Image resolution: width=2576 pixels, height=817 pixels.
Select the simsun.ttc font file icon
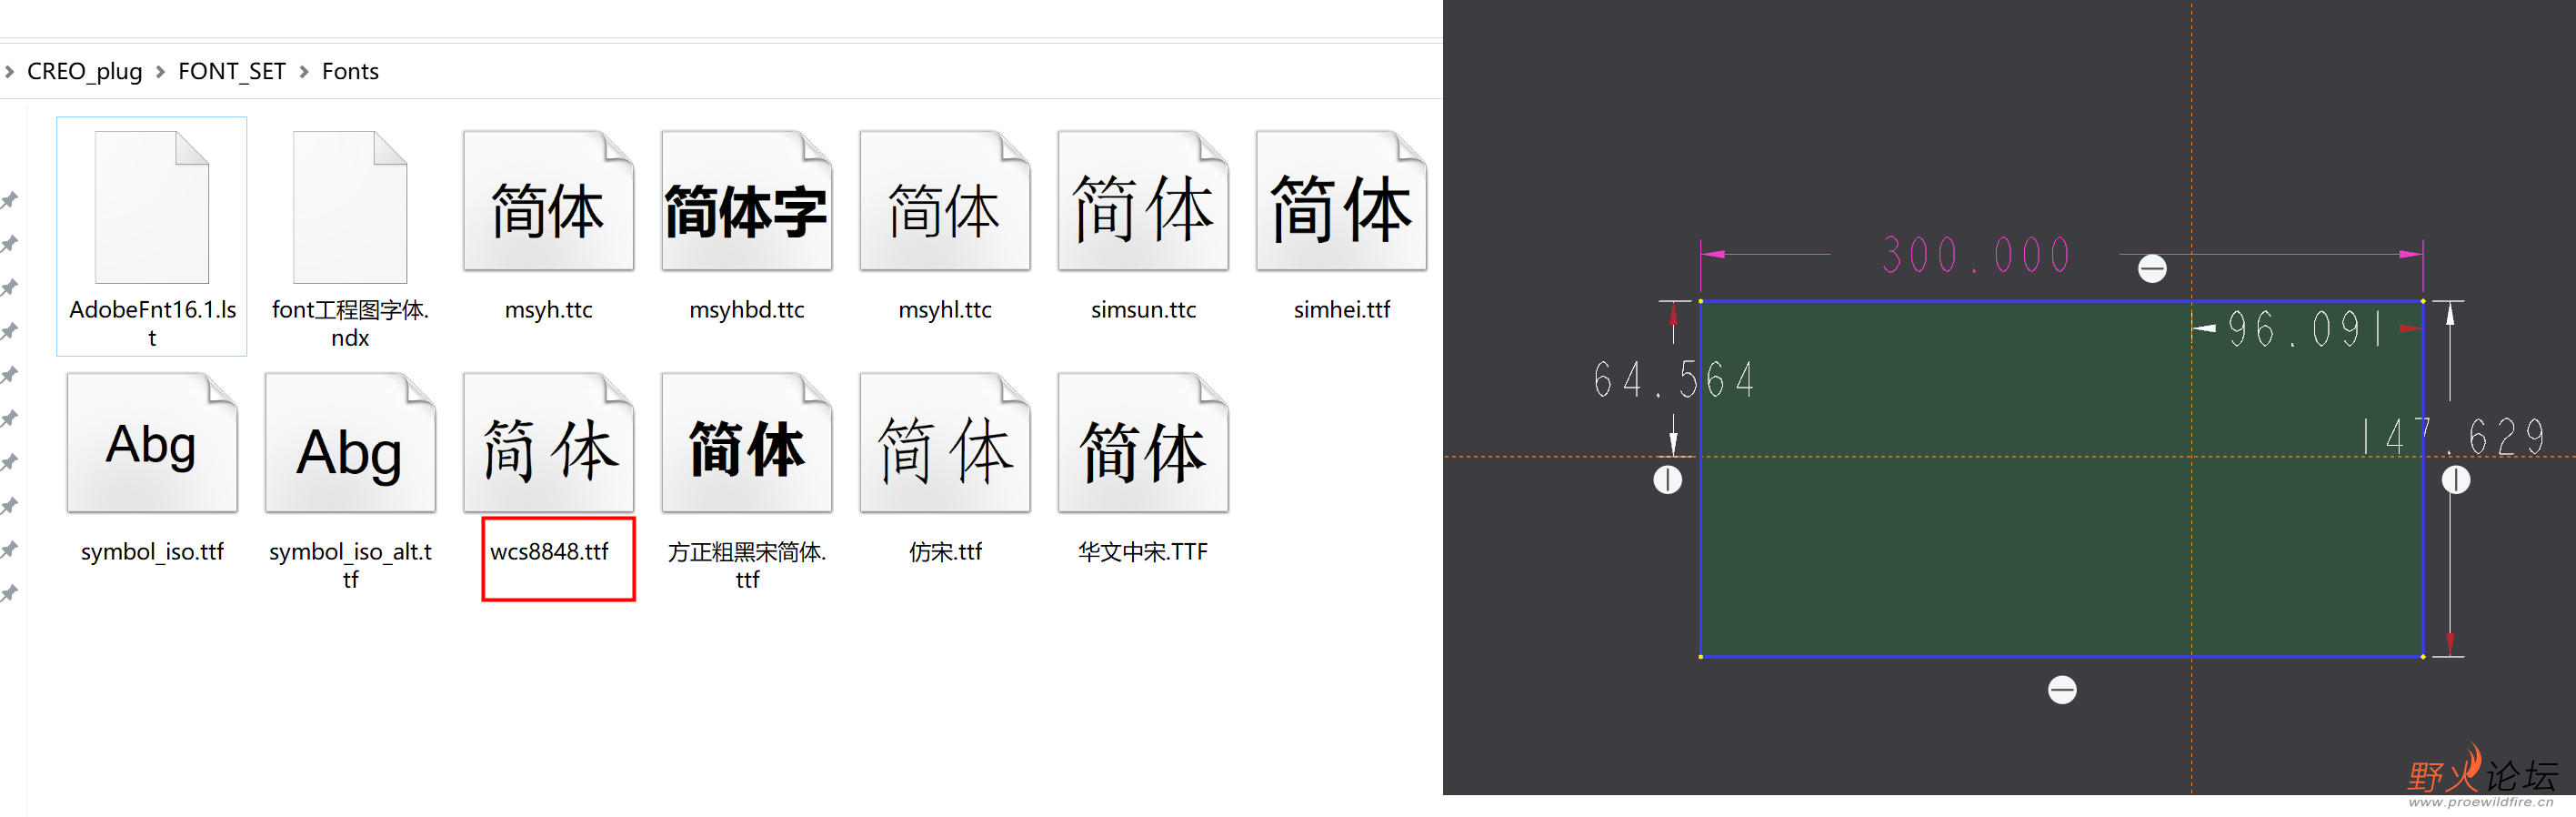point(1142,201)
